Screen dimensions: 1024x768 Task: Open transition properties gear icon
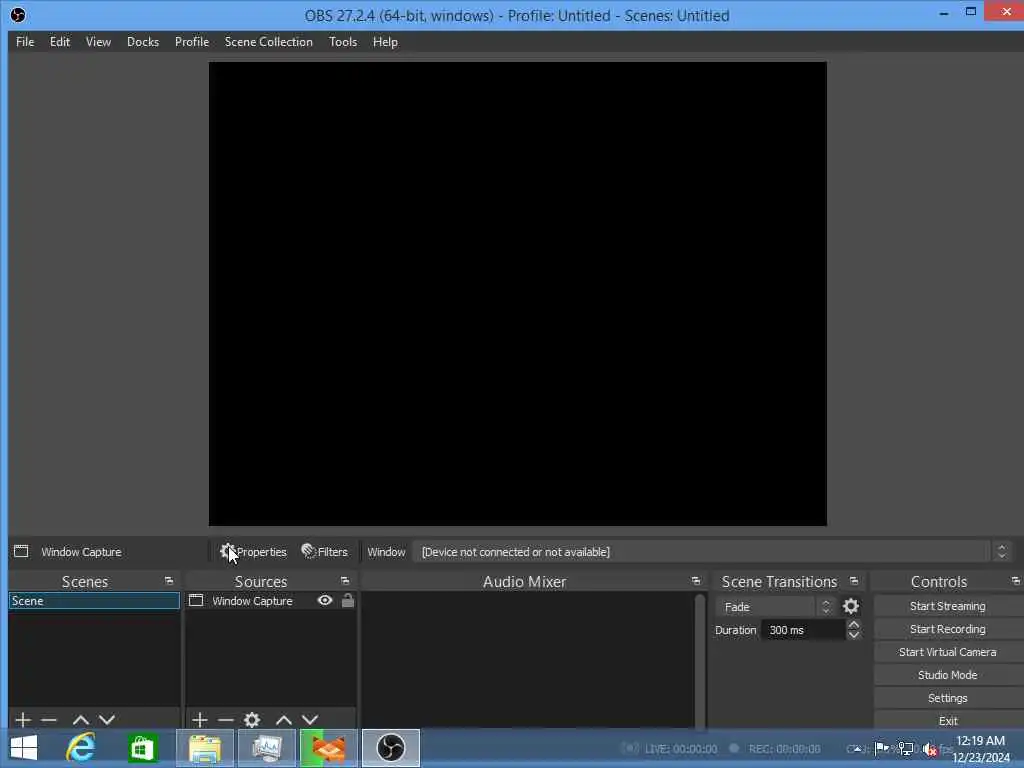point(851,607)
